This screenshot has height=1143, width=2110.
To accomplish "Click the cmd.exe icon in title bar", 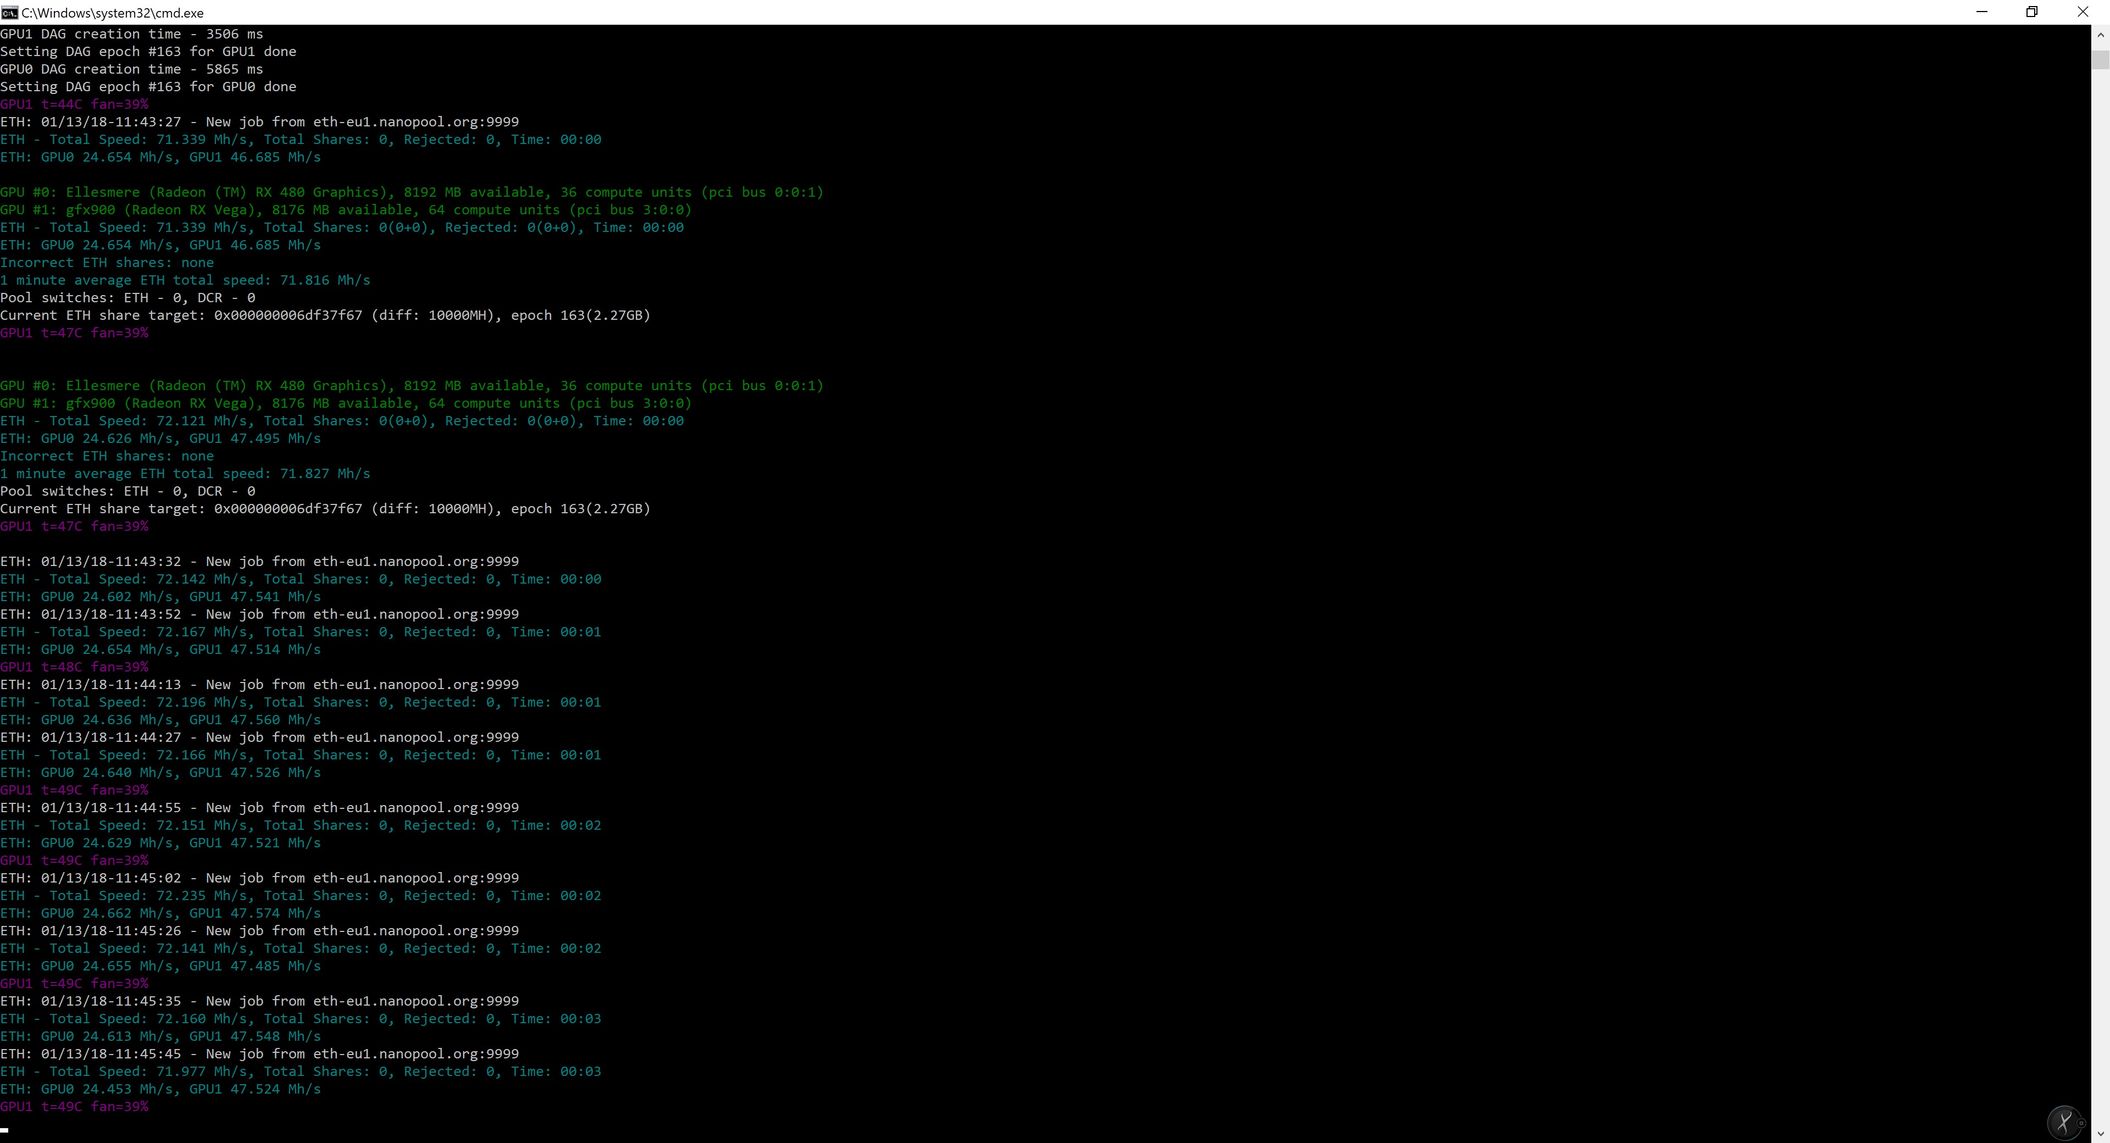I will [9, 12].
